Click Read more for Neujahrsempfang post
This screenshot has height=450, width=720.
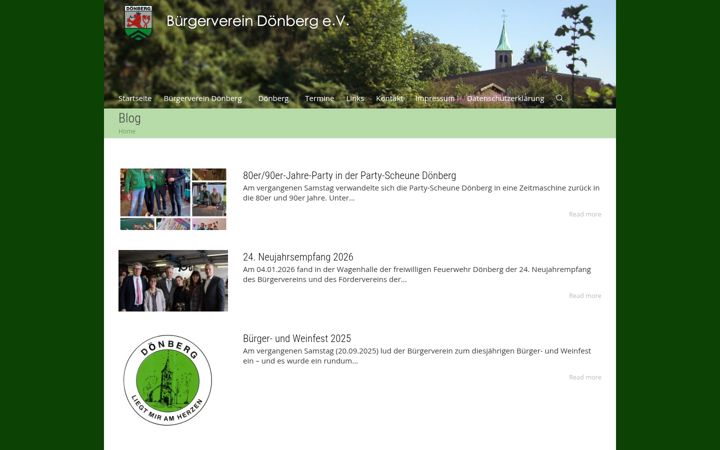(x=585, y=296)
